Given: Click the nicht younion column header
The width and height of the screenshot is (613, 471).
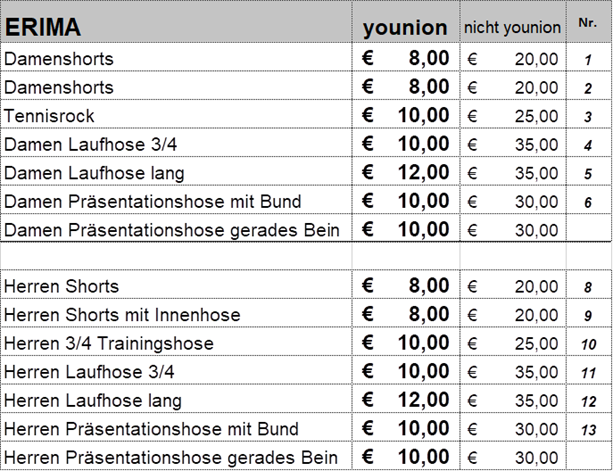Looking at the screenshot, I should 513,21.
